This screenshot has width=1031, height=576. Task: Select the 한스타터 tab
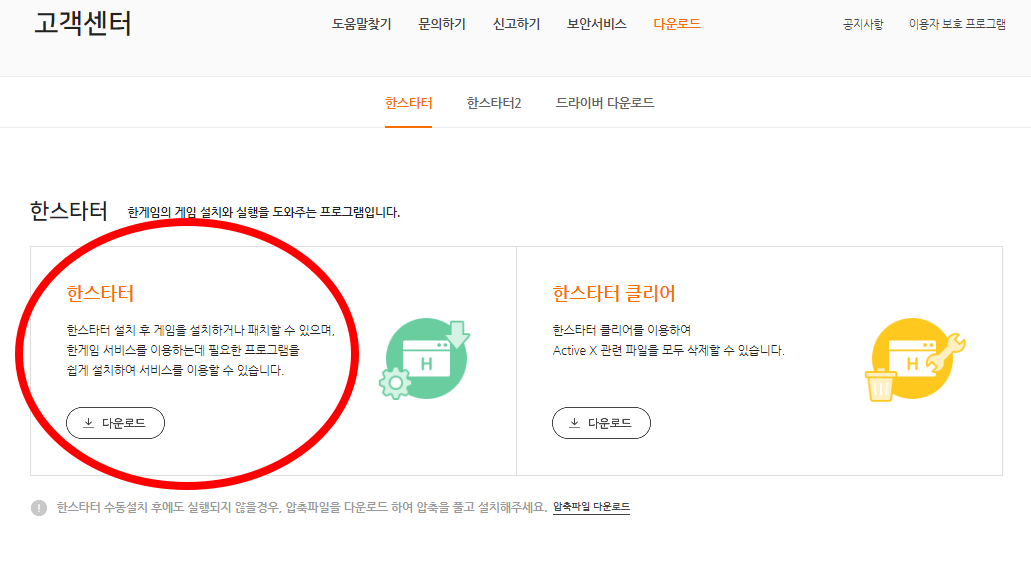pyautogui.click(x=409, y=102)
